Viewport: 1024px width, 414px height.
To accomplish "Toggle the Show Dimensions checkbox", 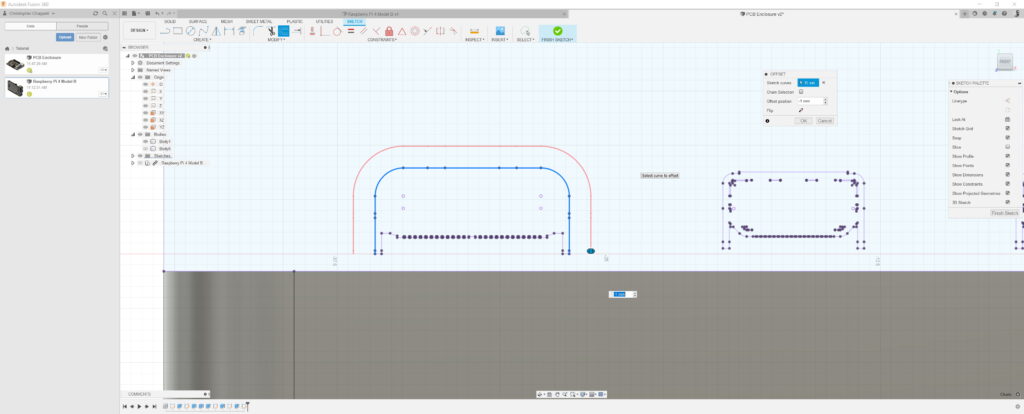I will pos(1008,174).
